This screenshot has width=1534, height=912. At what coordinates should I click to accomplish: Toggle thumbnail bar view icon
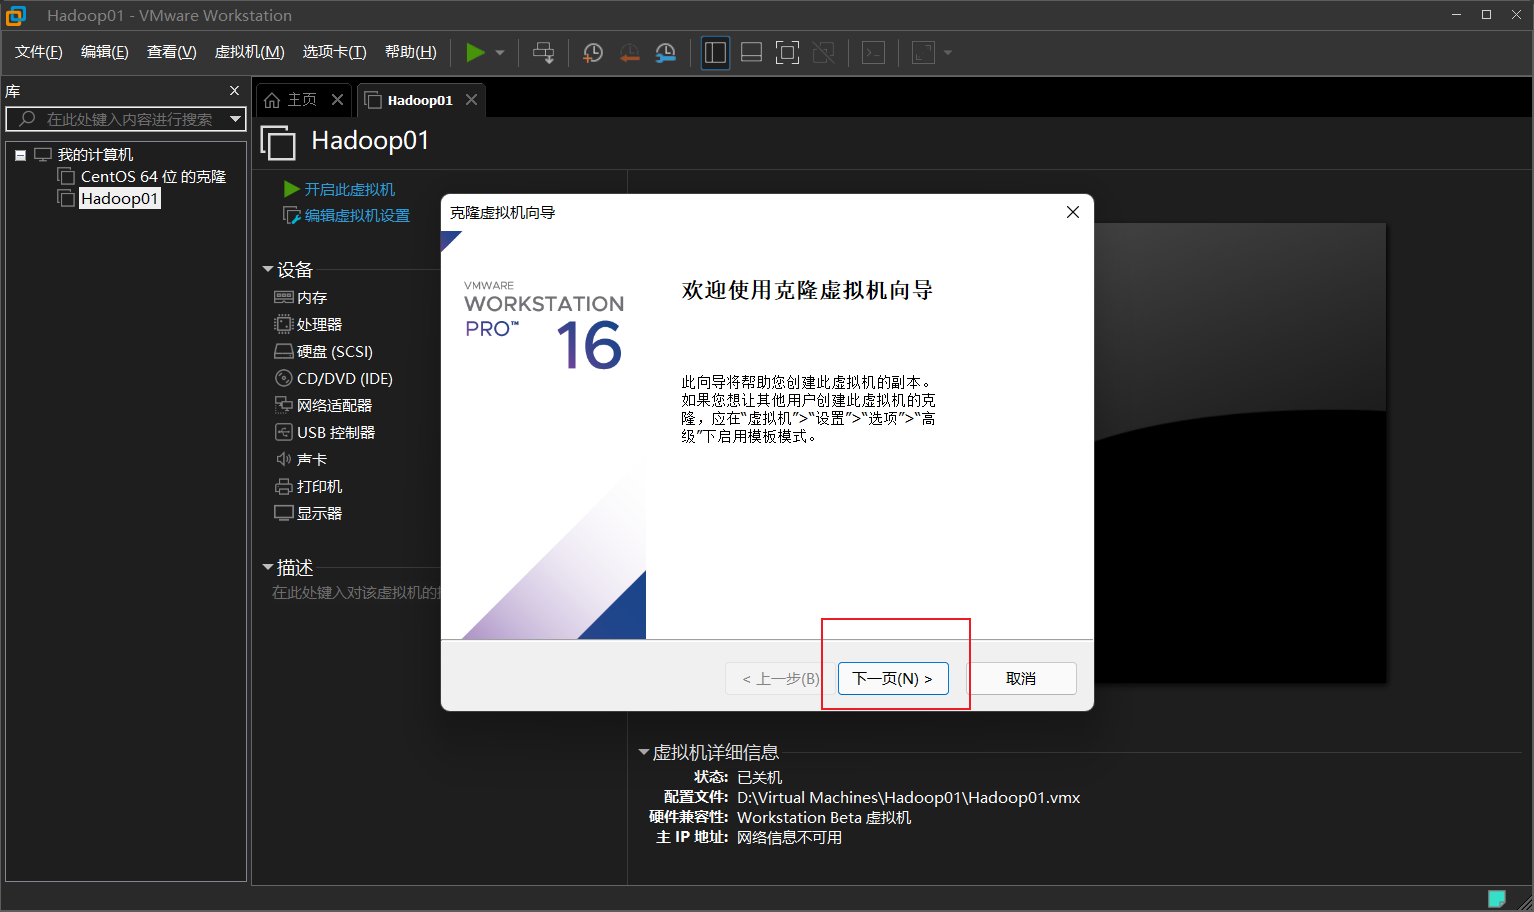751,53
